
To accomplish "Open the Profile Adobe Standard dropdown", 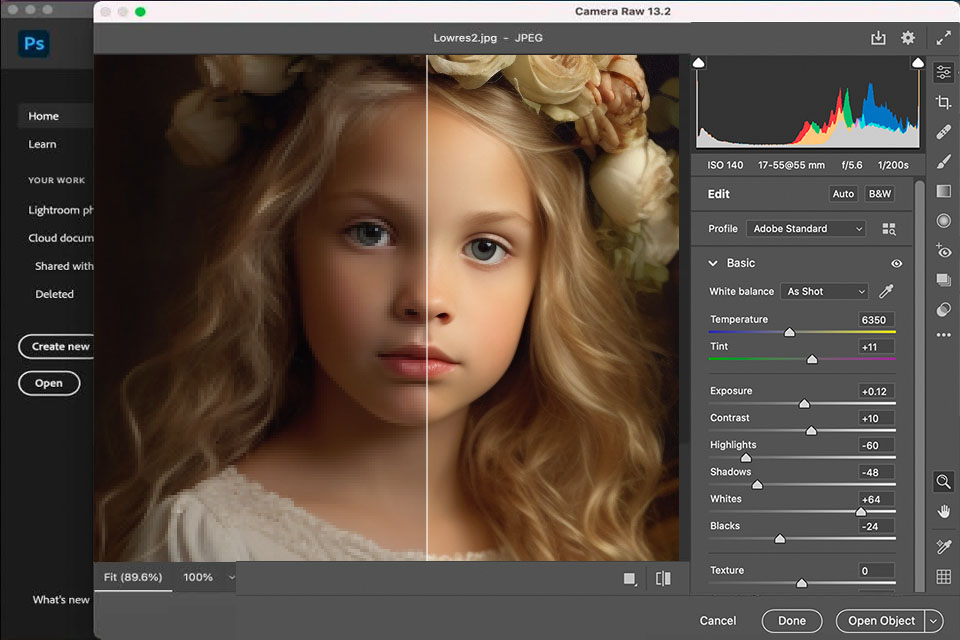I will tap(806, 228).
